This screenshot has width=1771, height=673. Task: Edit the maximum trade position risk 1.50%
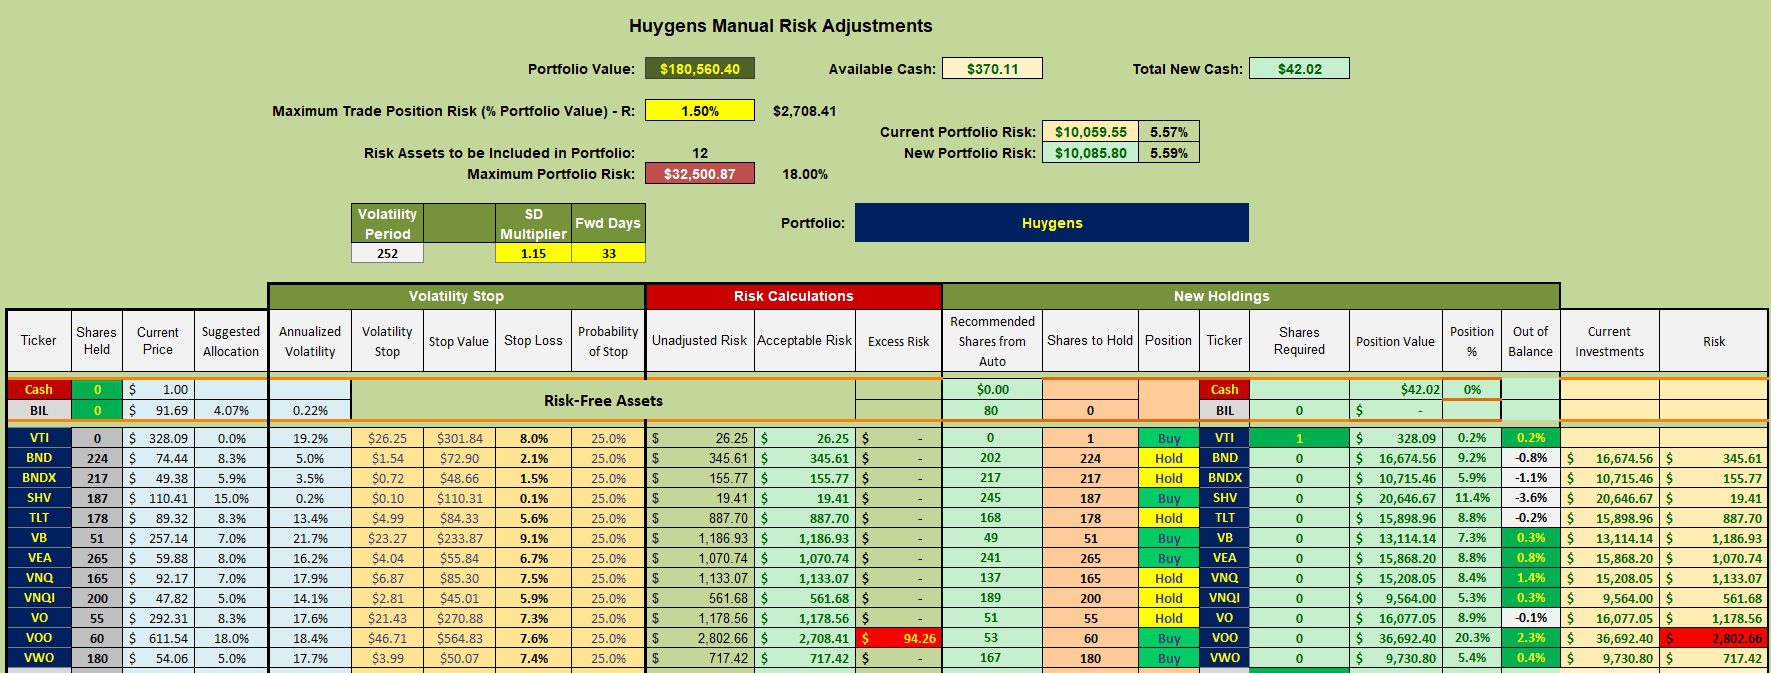(x=699, y=111)
